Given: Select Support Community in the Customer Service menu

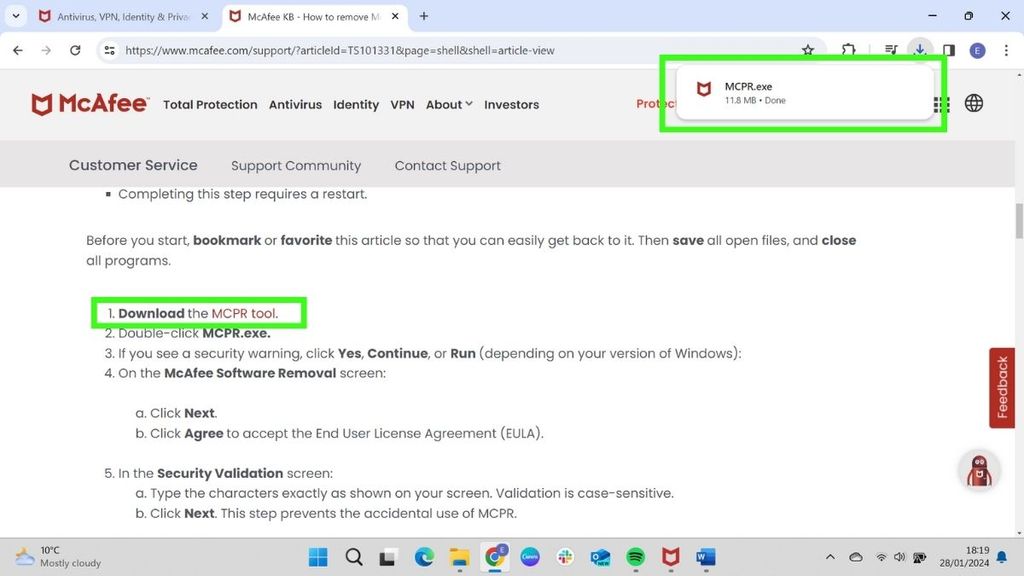Looking at the screenshot, I should coord(296,165).
